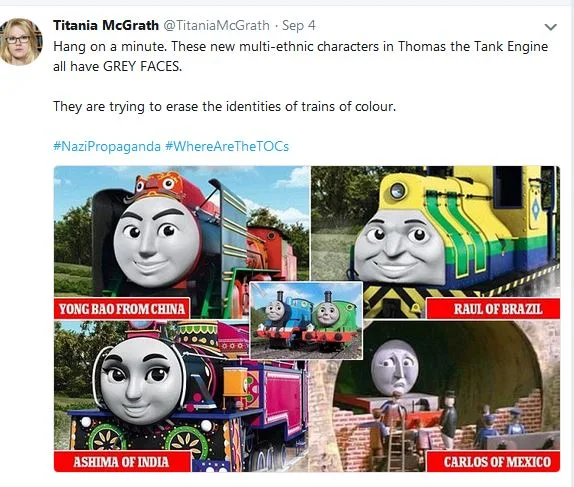Viewport: 574px width, 487px height.
Task: Click the sentence about trains of colour
Action: pos(224,107)
